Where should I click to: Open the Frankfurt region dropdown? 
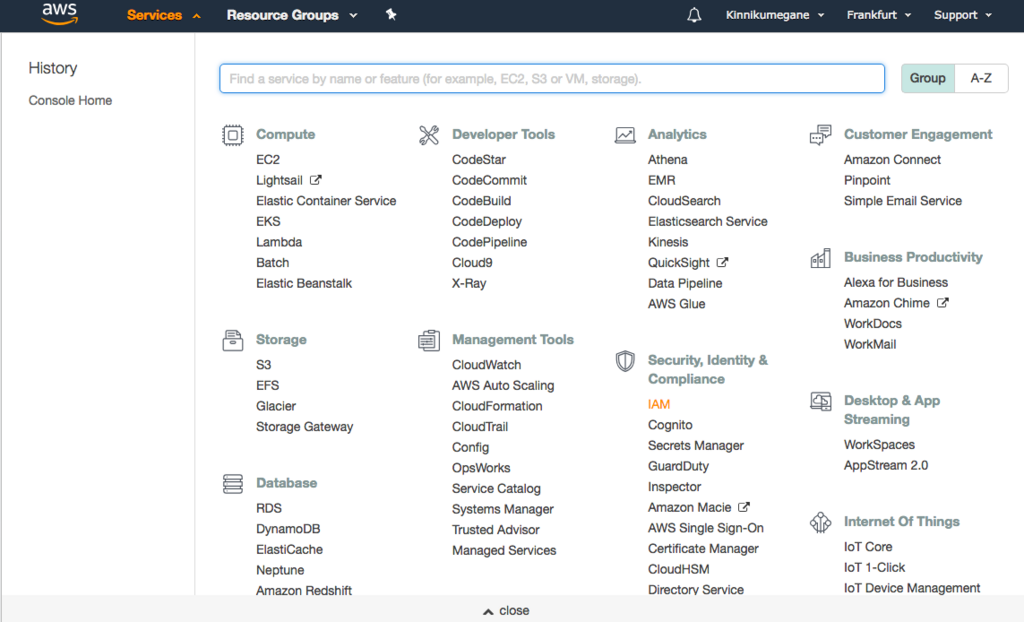pyautogui.click(x=878, y=15)
